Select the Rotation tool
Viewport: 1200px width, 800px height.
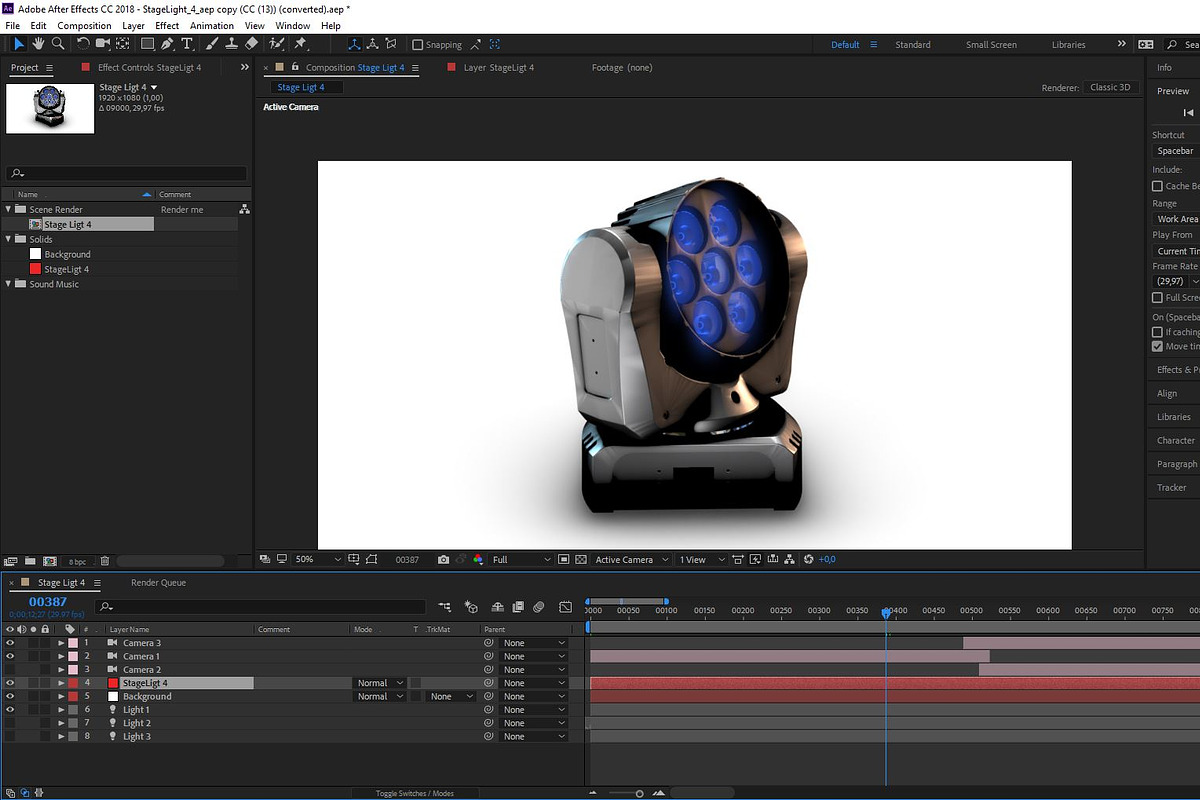[83, 44]
